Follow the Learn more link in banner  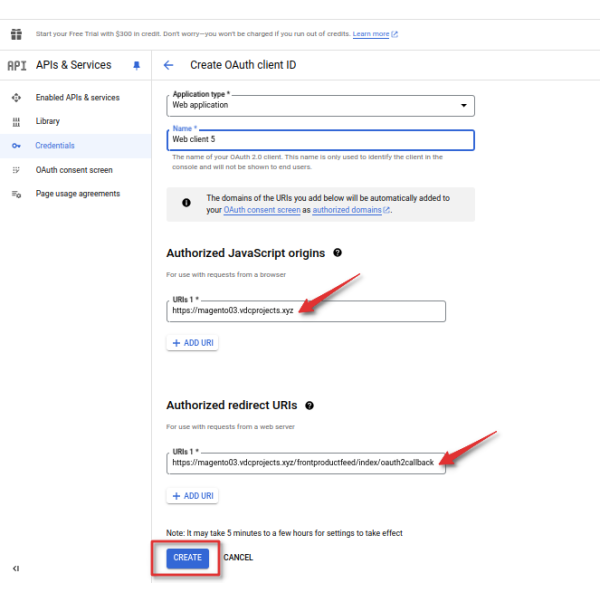point(371,34)
